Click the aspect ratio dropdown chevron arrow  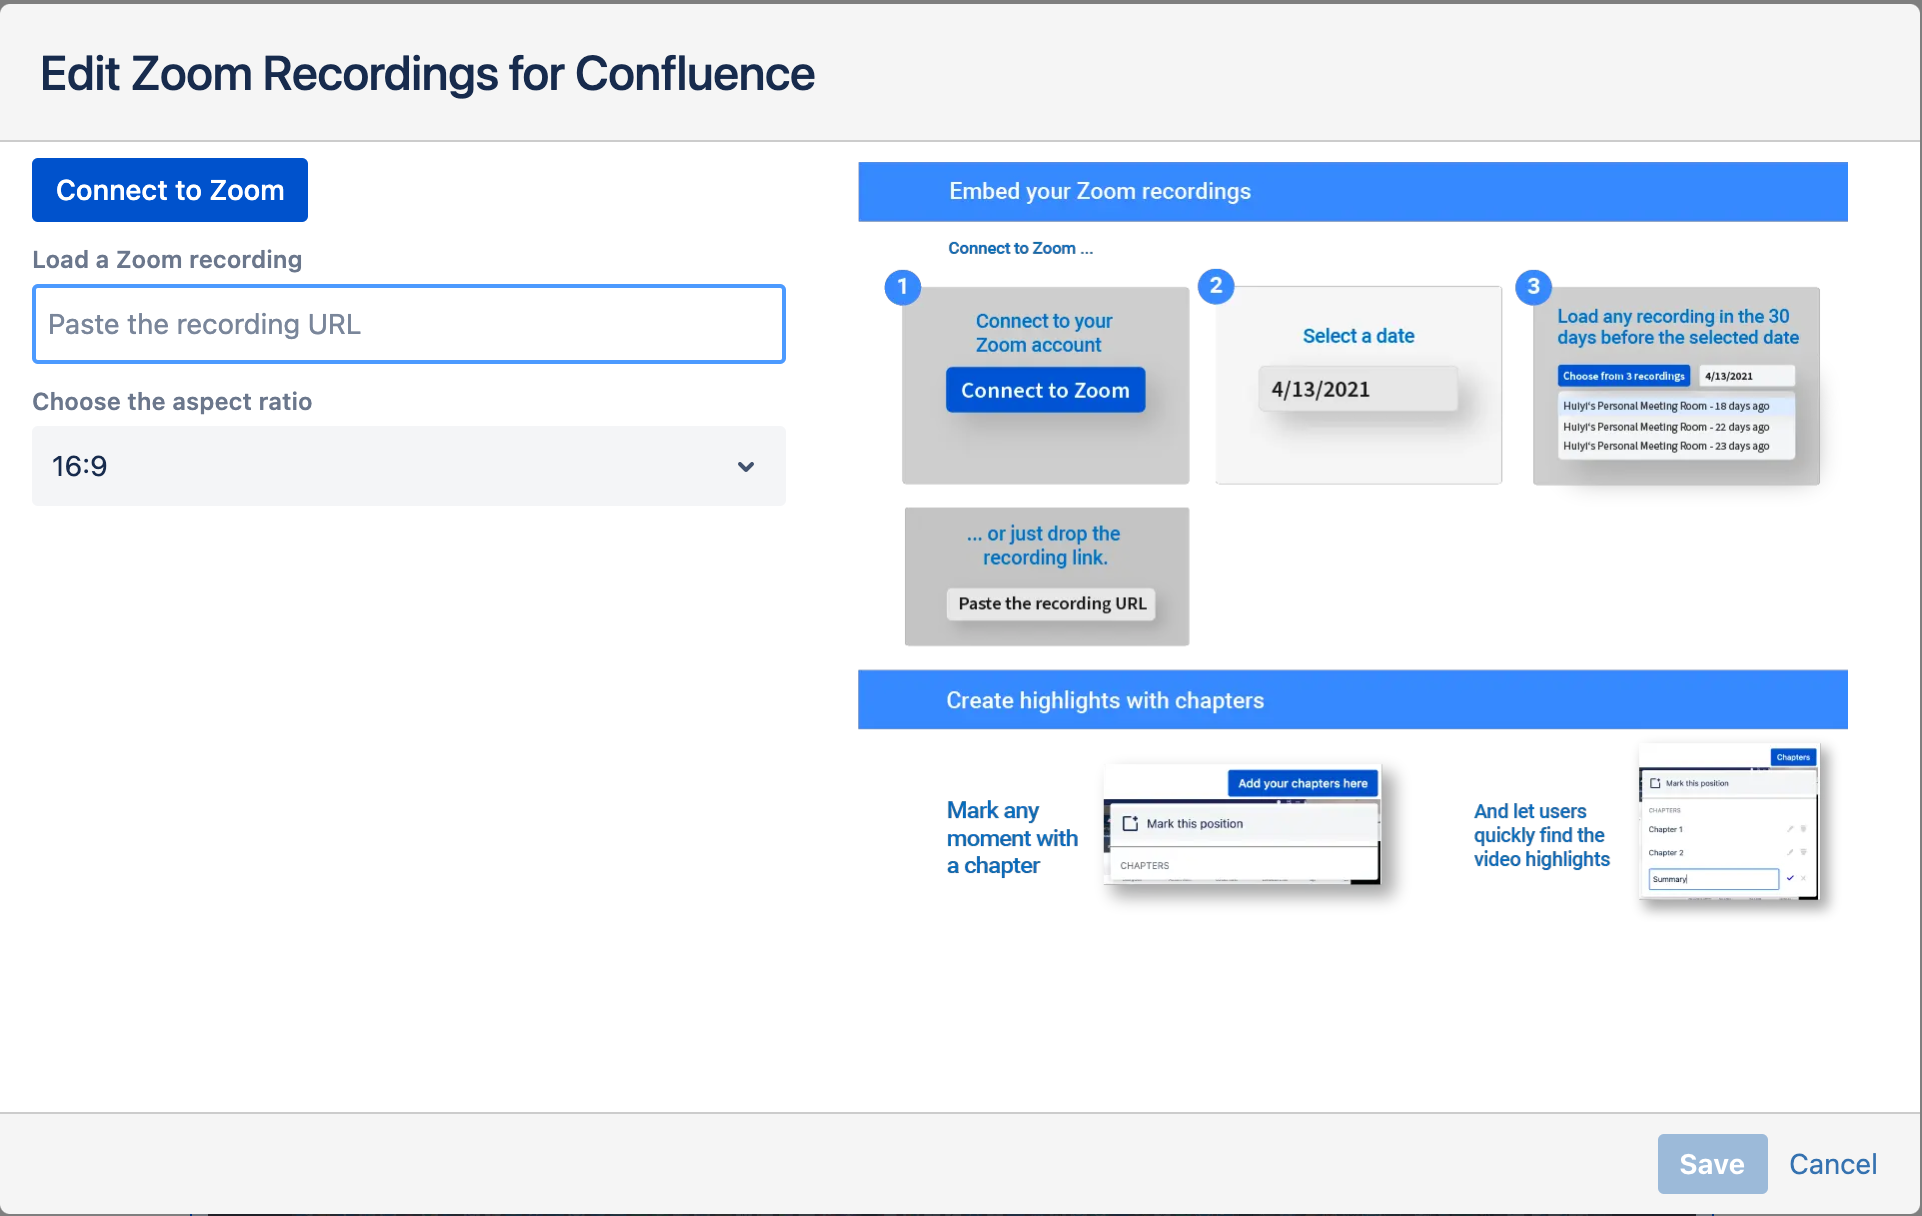click(x=746, y=467)
